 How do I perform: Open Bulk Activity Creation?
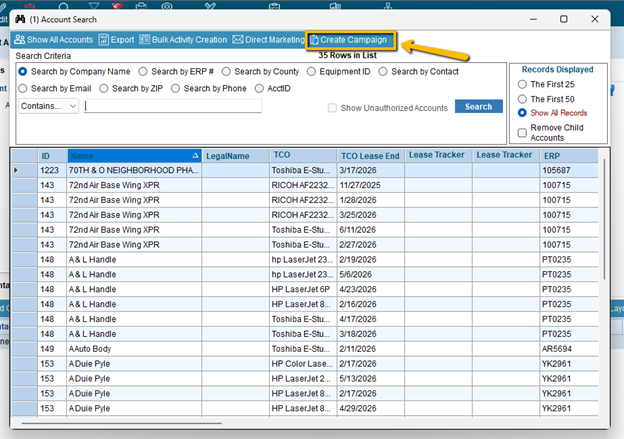pos(183,40)
